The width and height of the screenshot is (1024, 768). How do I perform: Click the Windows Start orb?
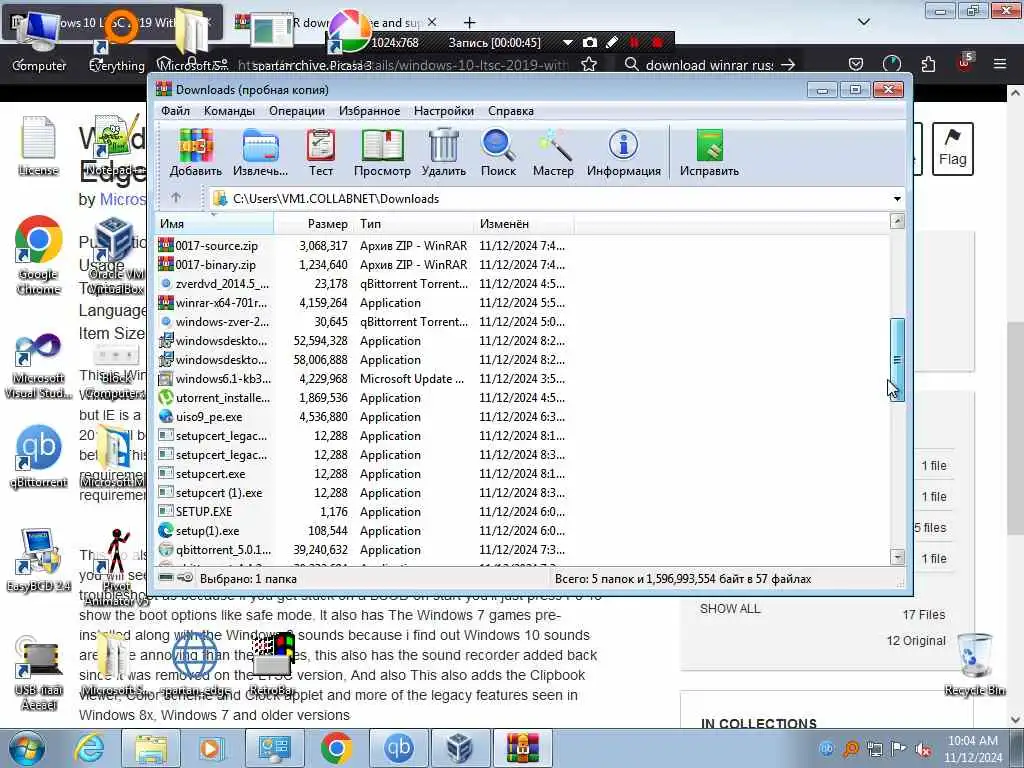pos(27,748)
